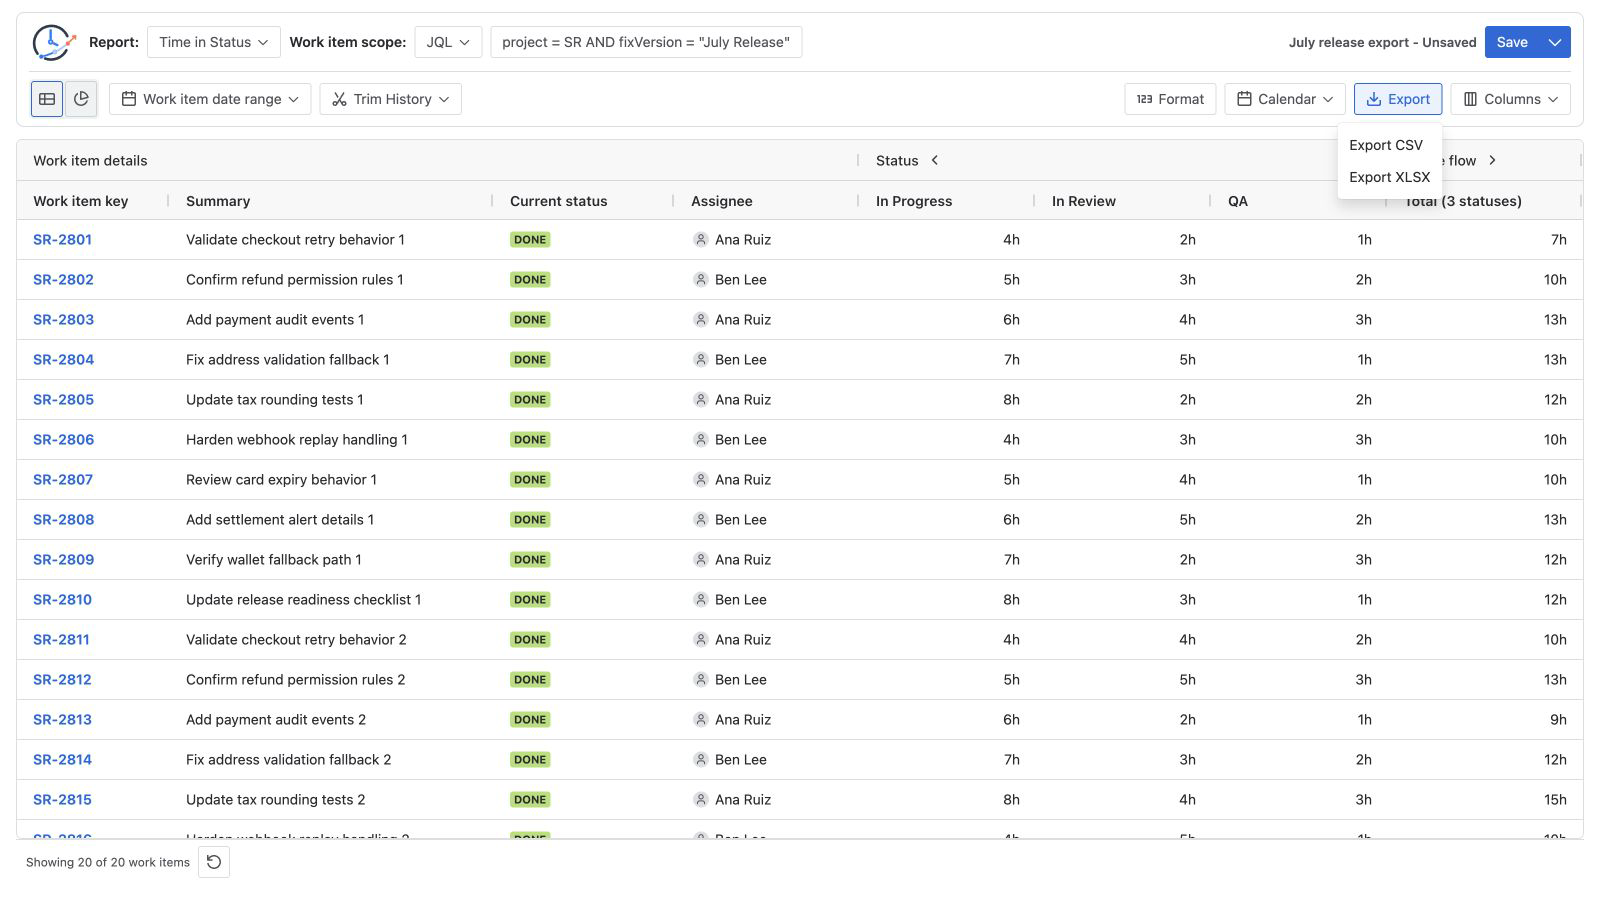The width and height of the screenshot is (1600, 900).
Task: Click Ben Lee avatar icon on SR-2808
Action: click(x=701, y=520)
